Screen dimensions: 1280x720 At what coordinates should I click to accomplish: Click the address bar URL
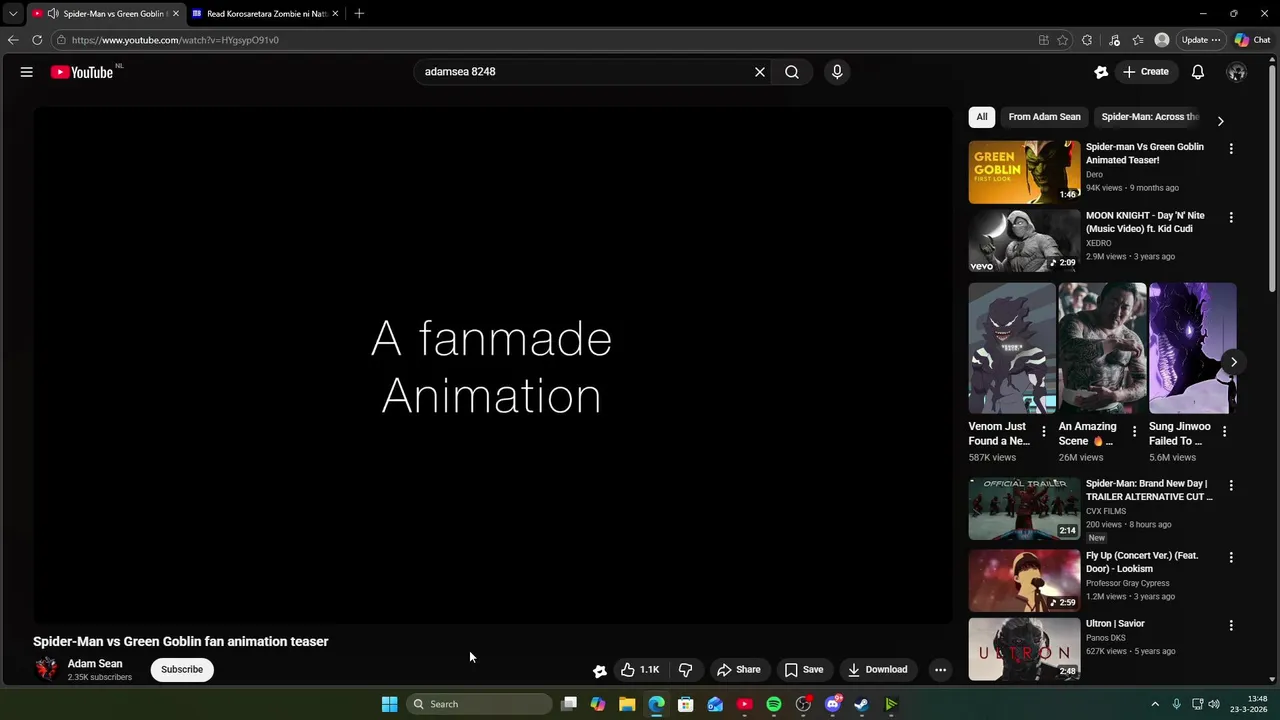click(175, 40)
